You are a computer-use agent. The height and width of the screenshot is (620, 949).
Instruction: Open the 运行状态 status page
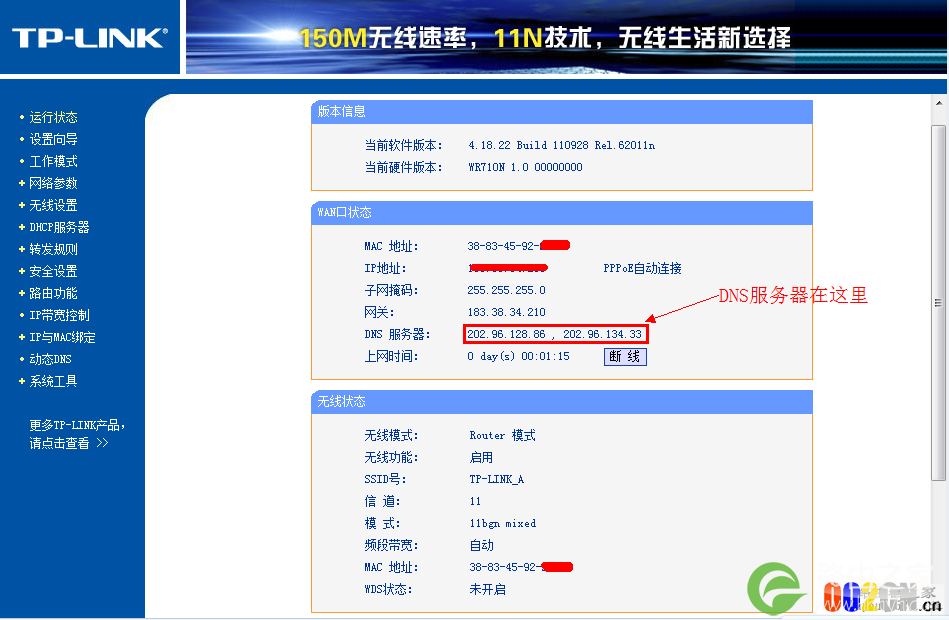[53, 117]
